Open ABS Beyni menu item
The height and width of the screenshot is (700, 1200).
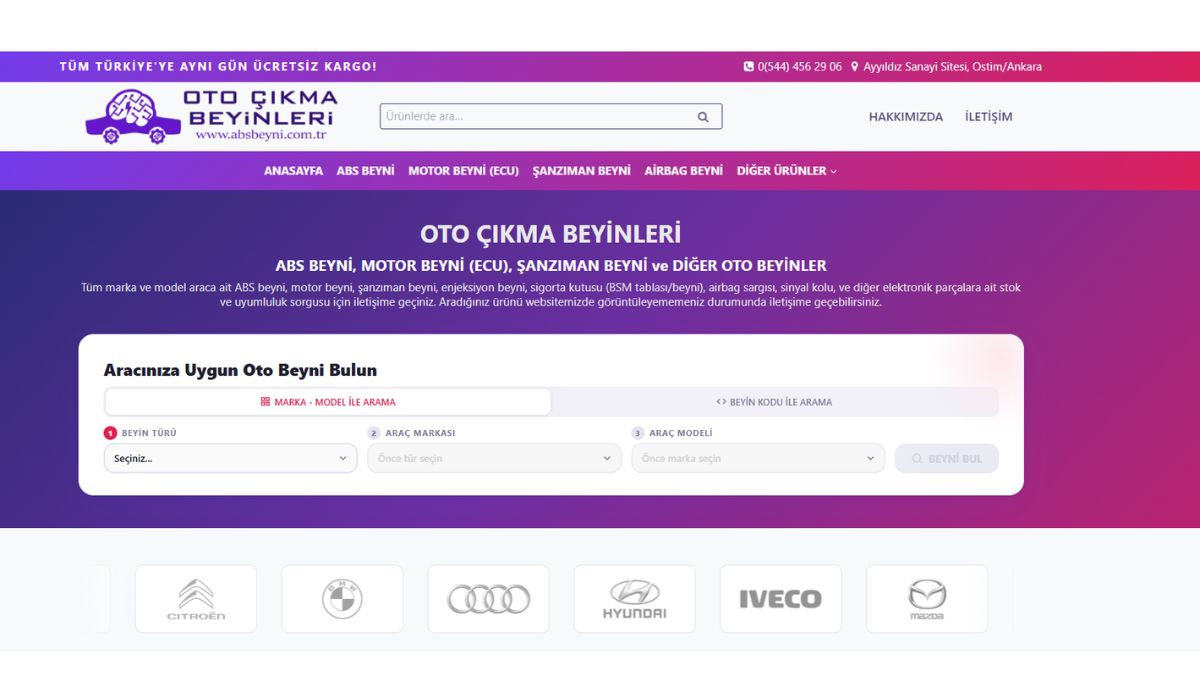365,171
